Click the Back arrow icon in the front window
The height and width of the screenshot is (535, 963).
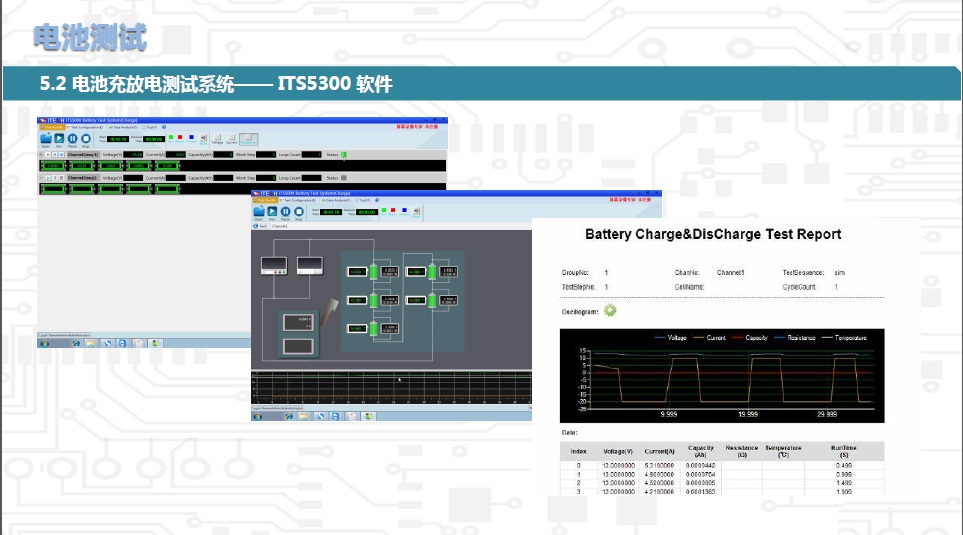[x=259, y=227]
